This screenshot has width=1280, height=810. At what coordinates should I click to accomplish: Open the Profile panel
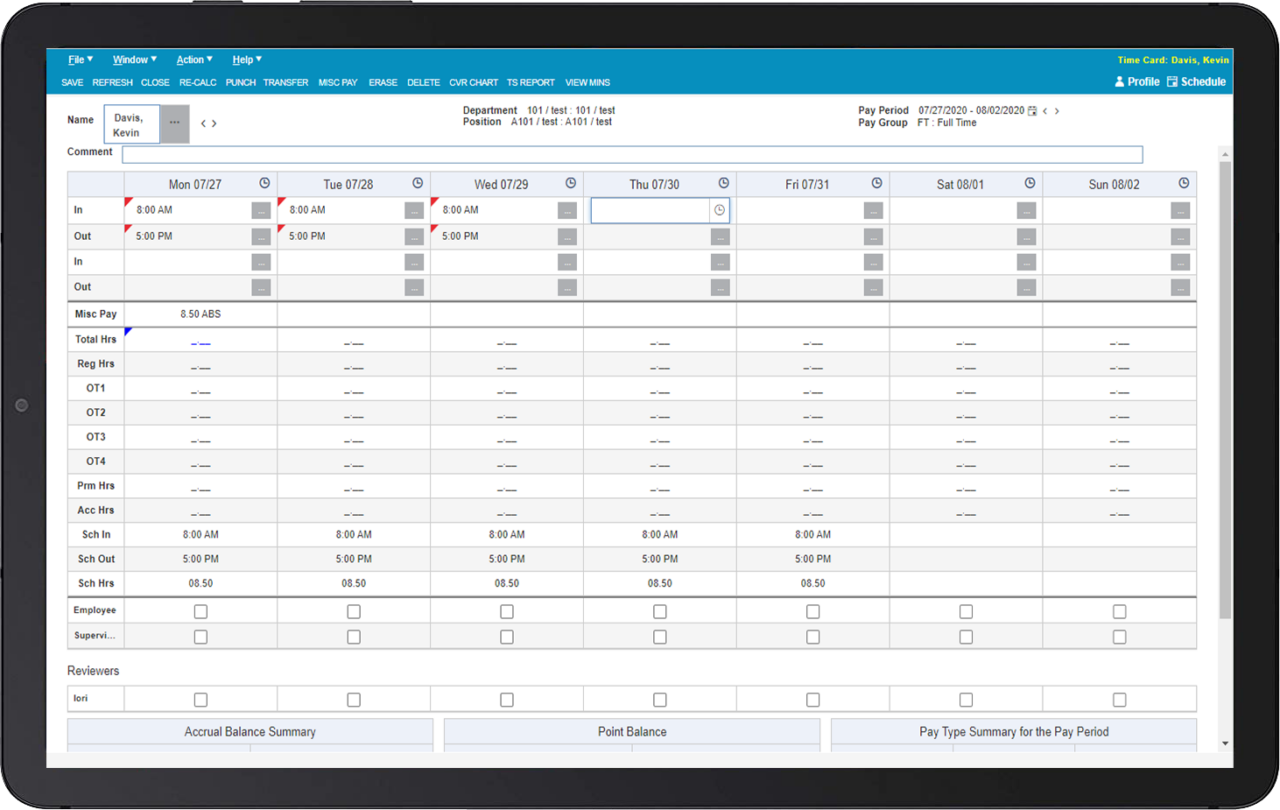pyautogui.click(x=1136, y=81)
